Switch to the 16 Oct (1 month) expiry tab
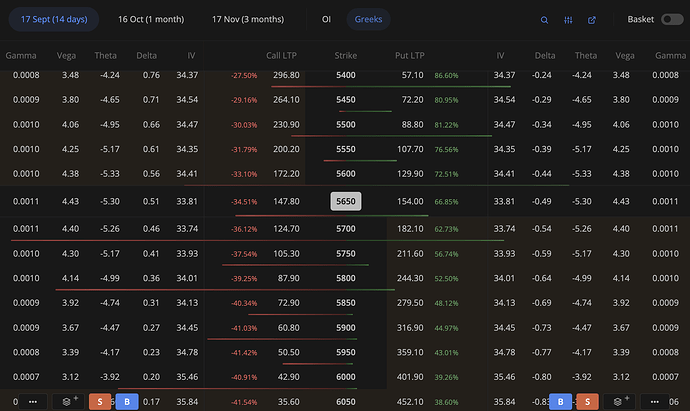 151,19
